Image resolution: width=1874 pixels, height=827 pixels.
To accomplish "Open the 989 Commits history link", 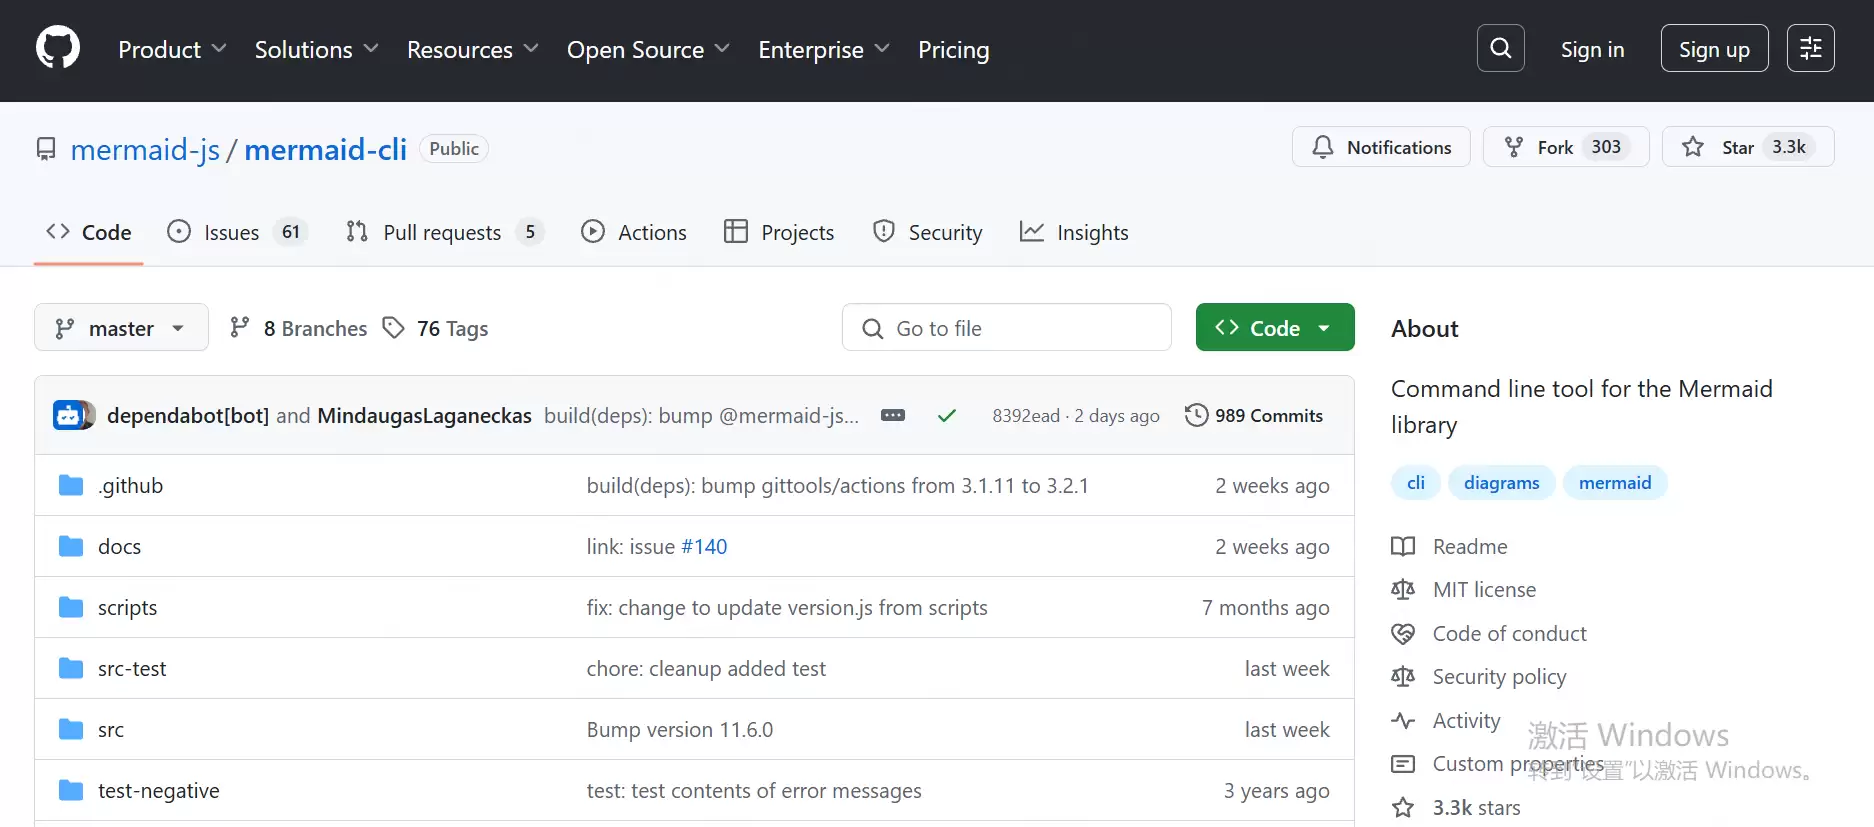I will point(1254,415).
